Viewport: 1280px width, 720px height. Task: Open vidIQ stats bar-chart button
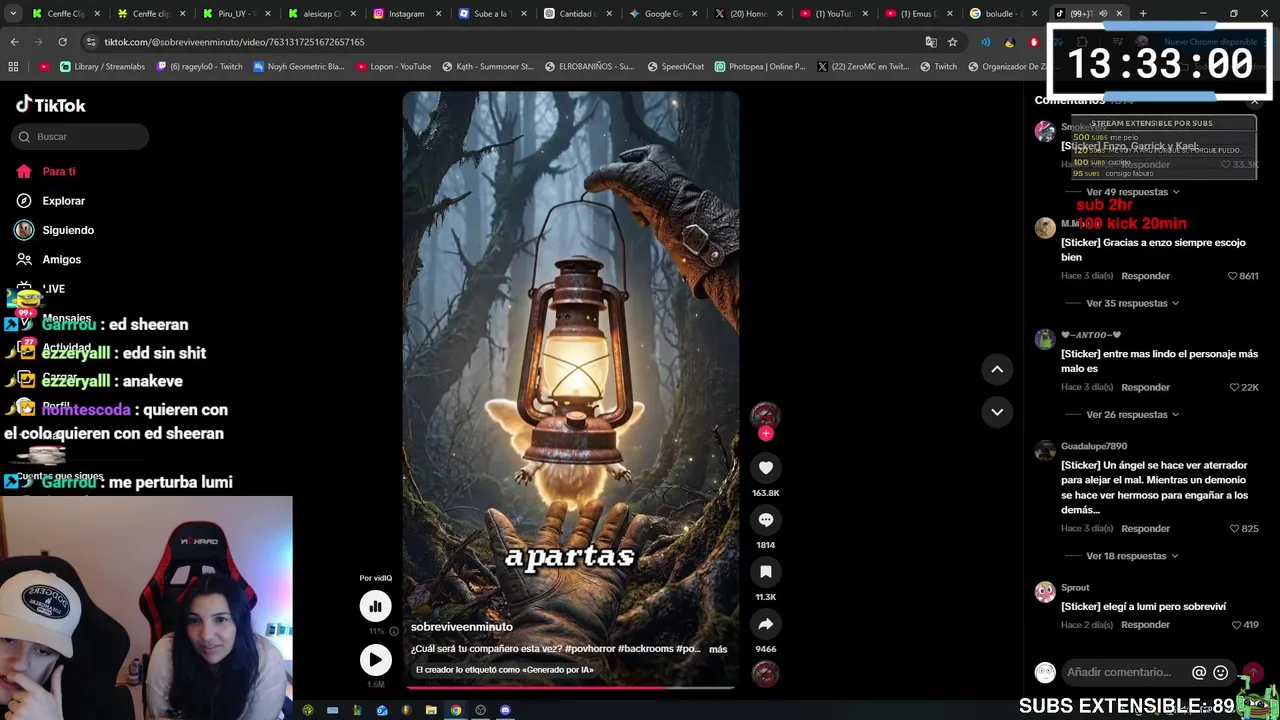(x=376, y=606)
